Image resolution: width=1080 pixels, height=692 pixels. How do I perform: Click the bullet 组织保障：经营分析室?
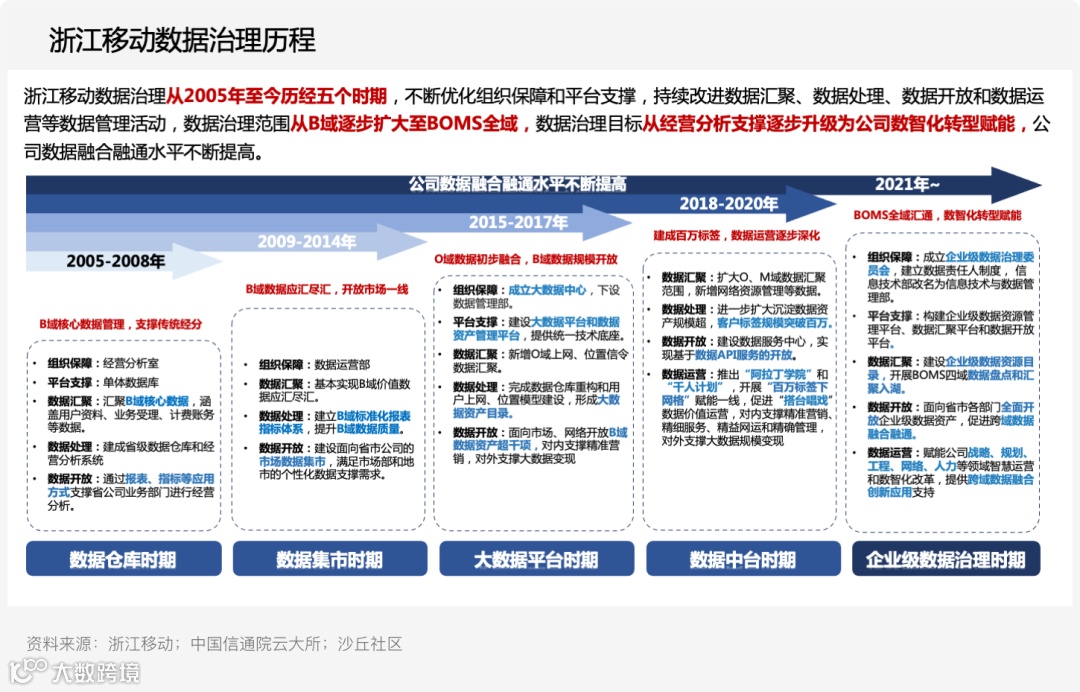(103, 363)
